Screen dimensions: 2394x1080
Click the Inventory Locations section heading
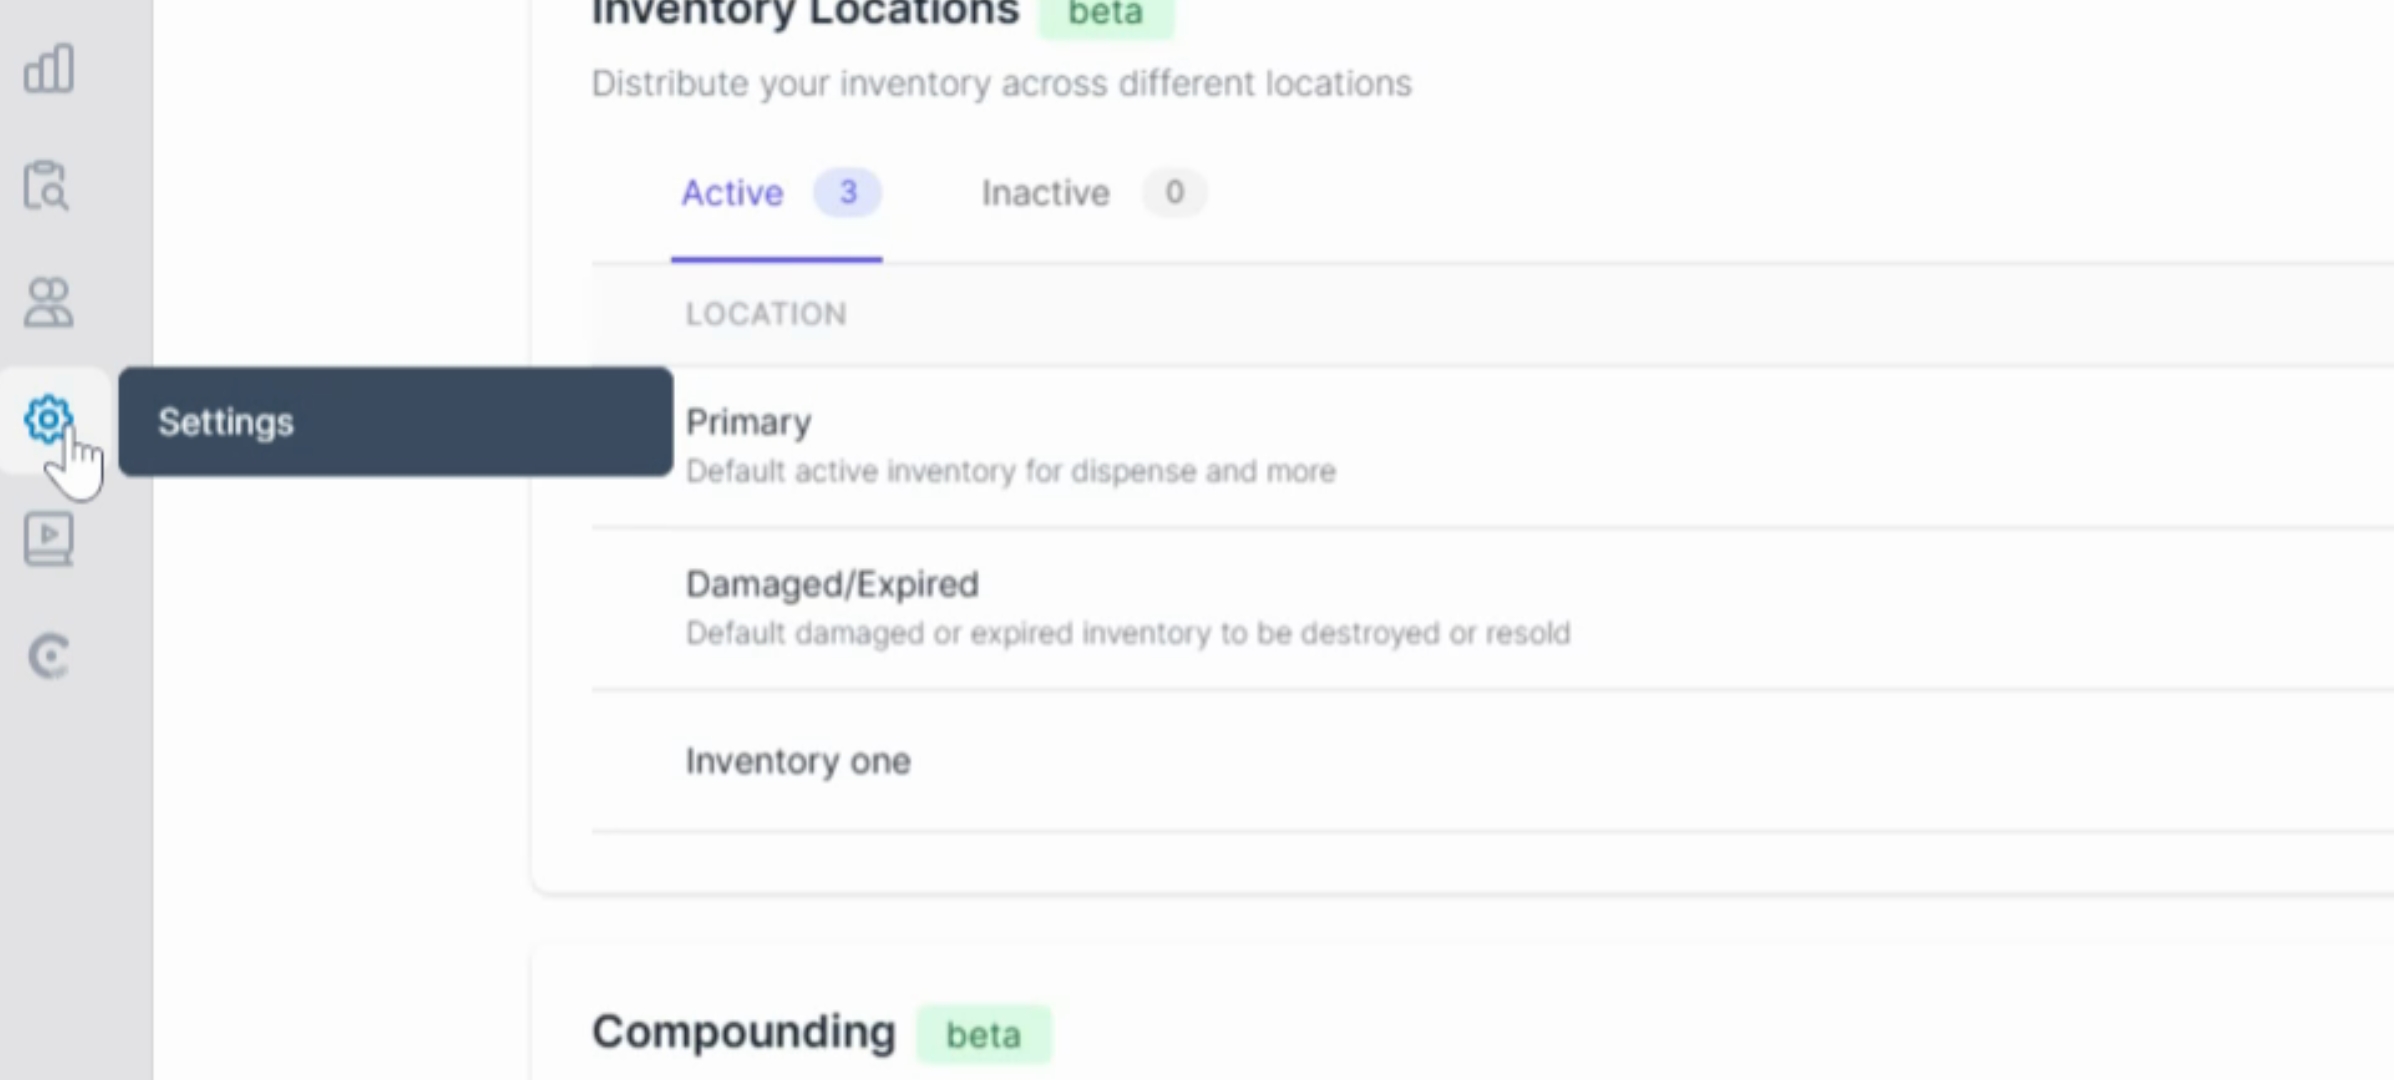pyautogui.click(x=805, y=14)
